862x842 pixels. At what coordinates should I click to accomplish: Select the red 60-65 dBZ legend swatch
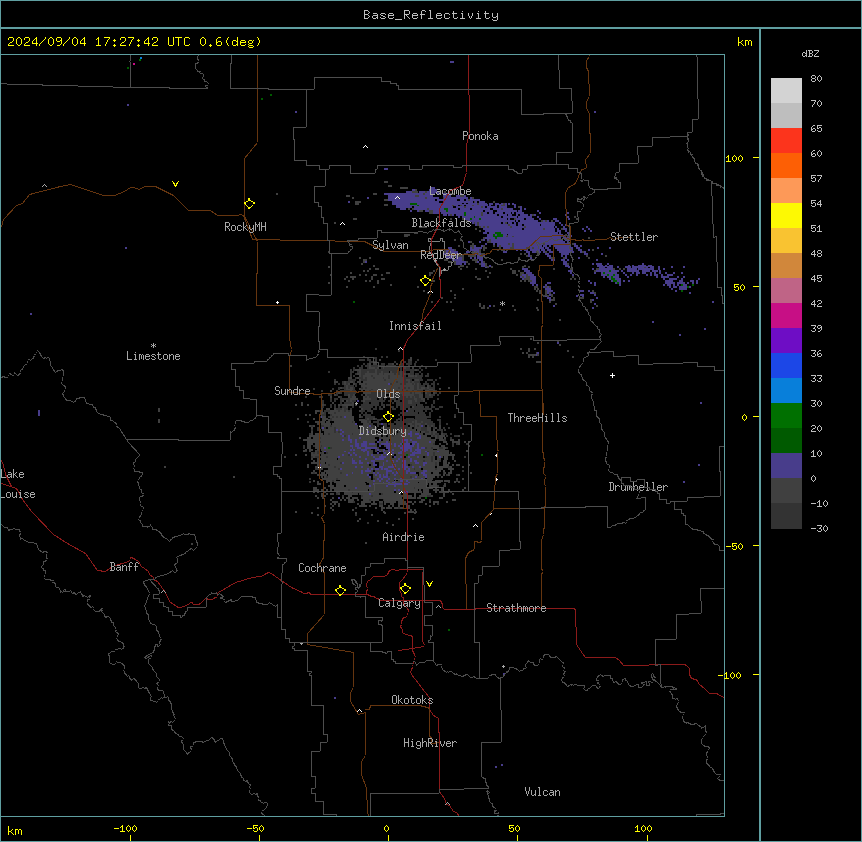(786, 141)
